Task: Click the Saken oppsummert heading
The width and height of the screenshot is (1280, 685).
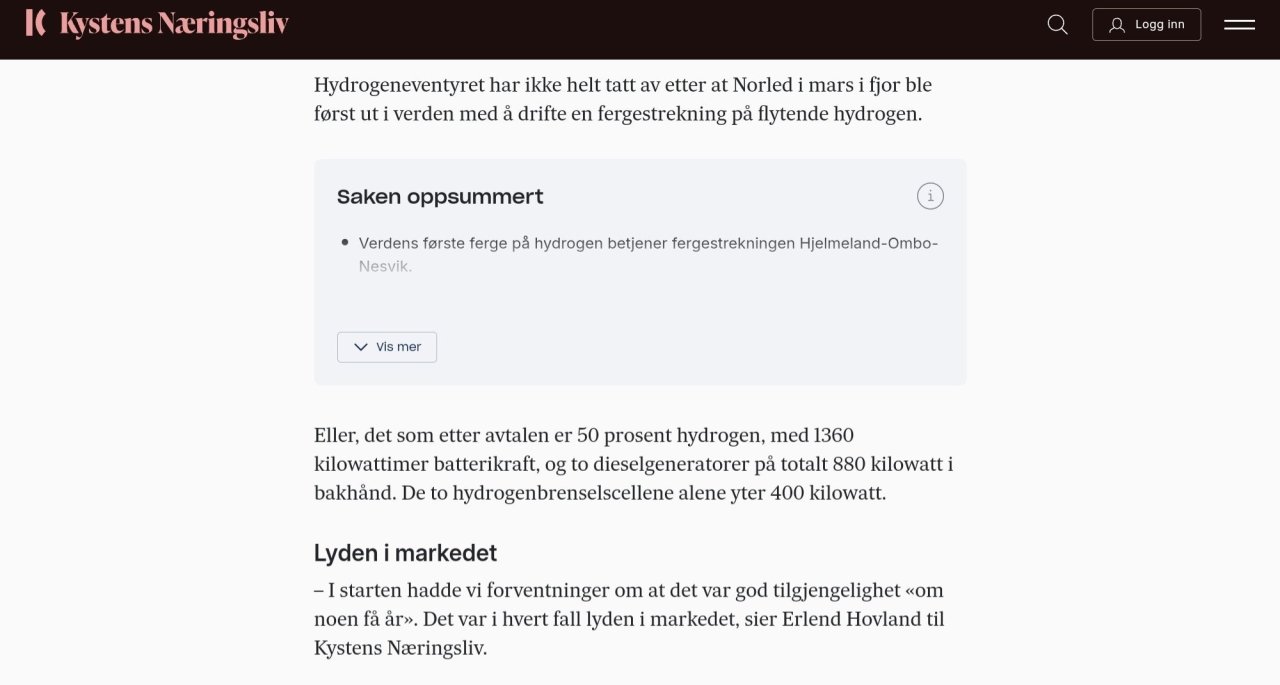Action: (x=440, y=197)
